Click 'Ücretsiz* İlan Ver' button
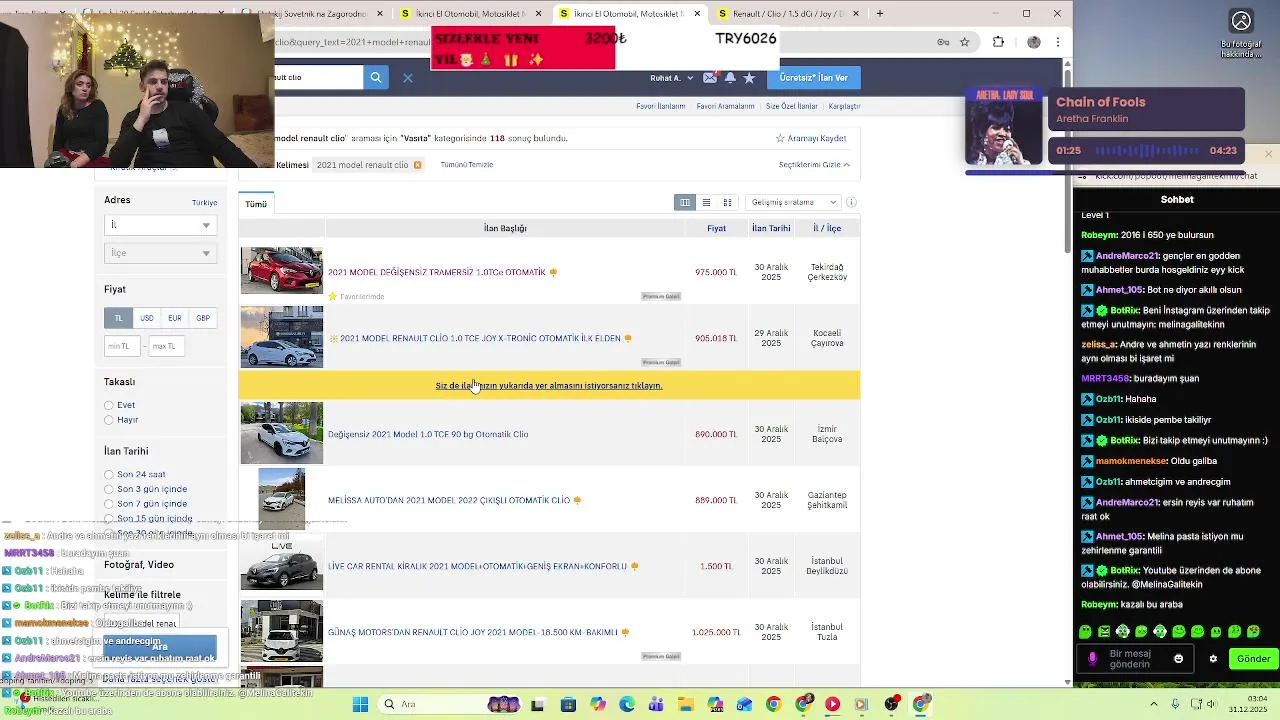The height and width of the screenshot is (720, 1280). click(813, 78)
